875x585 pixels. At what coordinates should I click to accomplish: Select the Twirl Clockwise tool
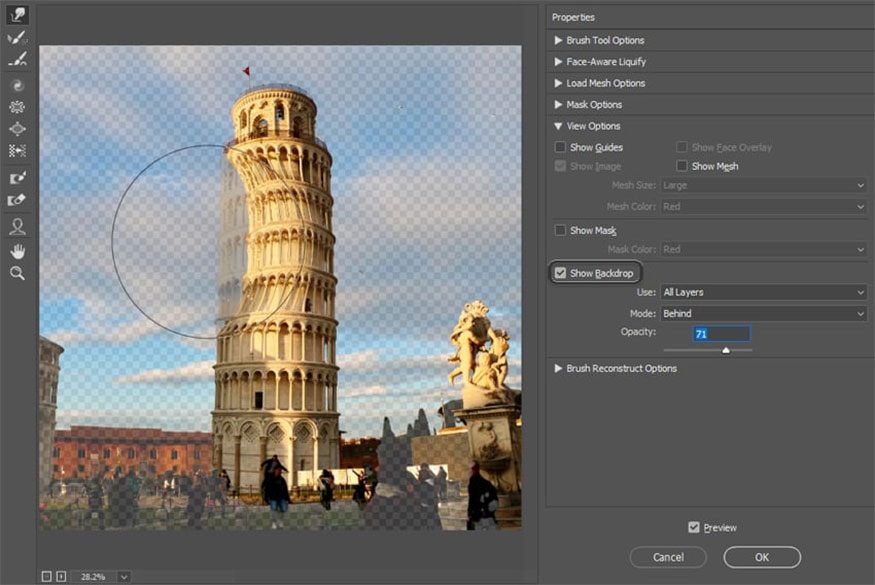click(x=17, y=85)
